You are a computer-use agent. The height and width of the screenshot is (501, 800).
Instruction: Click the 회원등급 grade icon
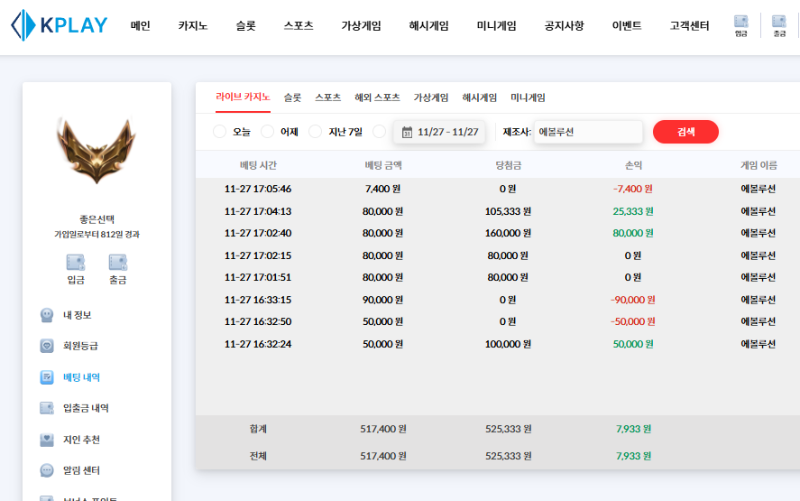point(46,346)
